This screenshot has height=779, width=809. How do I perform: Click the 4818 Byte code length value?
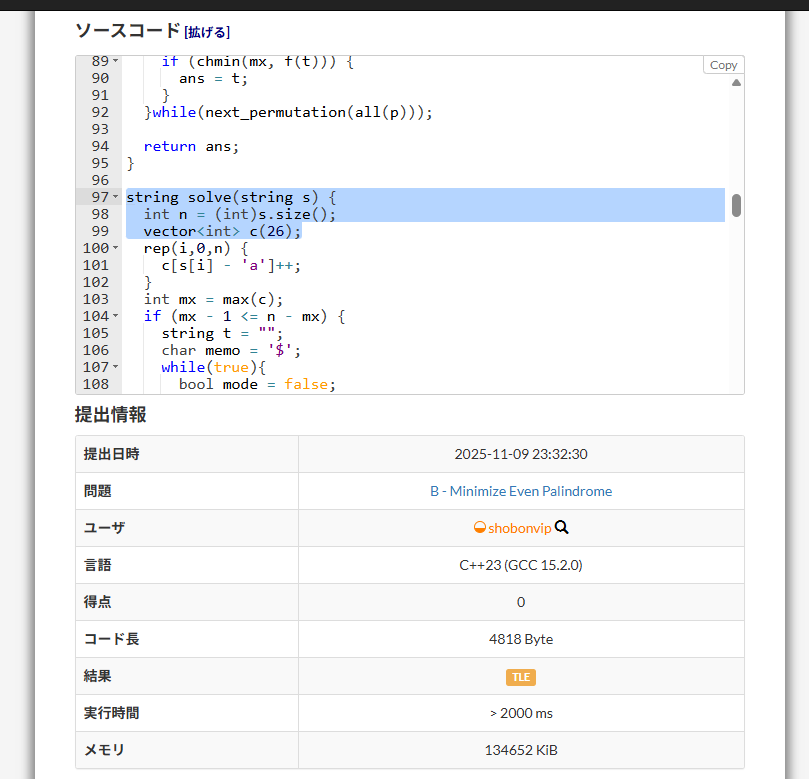[x=521, y=639]
